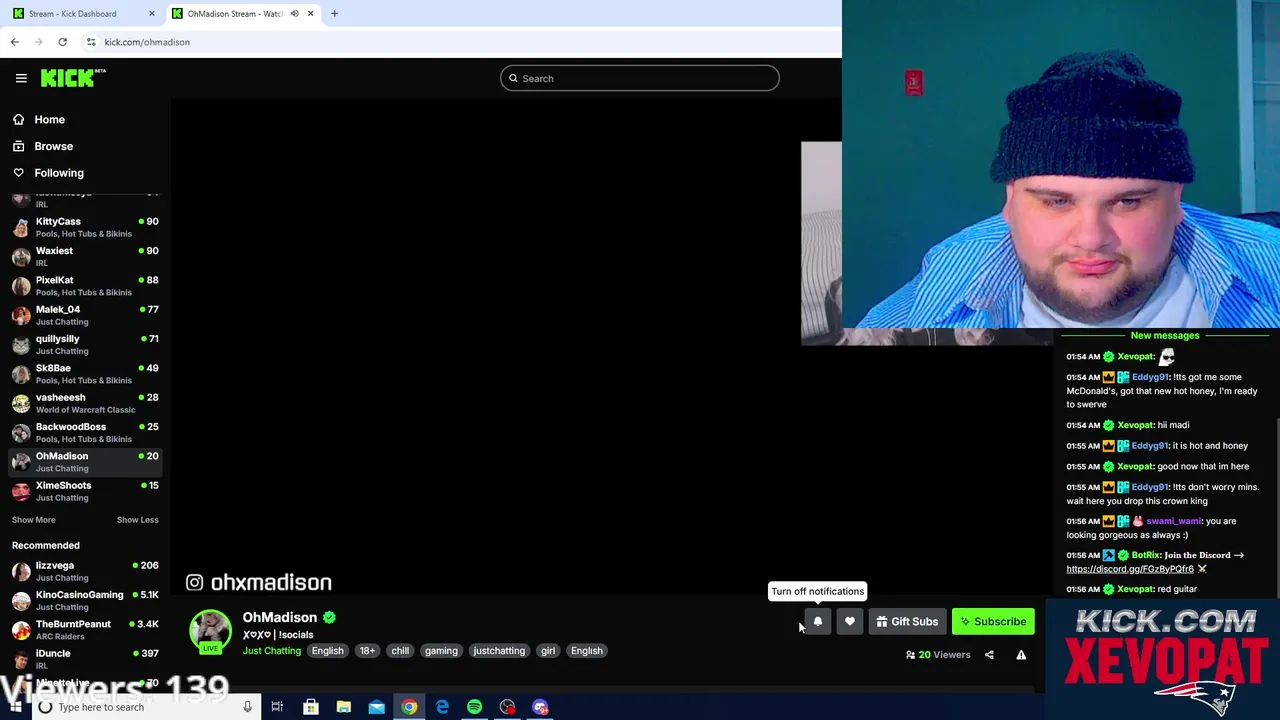Screen dimensions: 1280x720
Task: Click the Gift Subs button
Action: [907, 622]
